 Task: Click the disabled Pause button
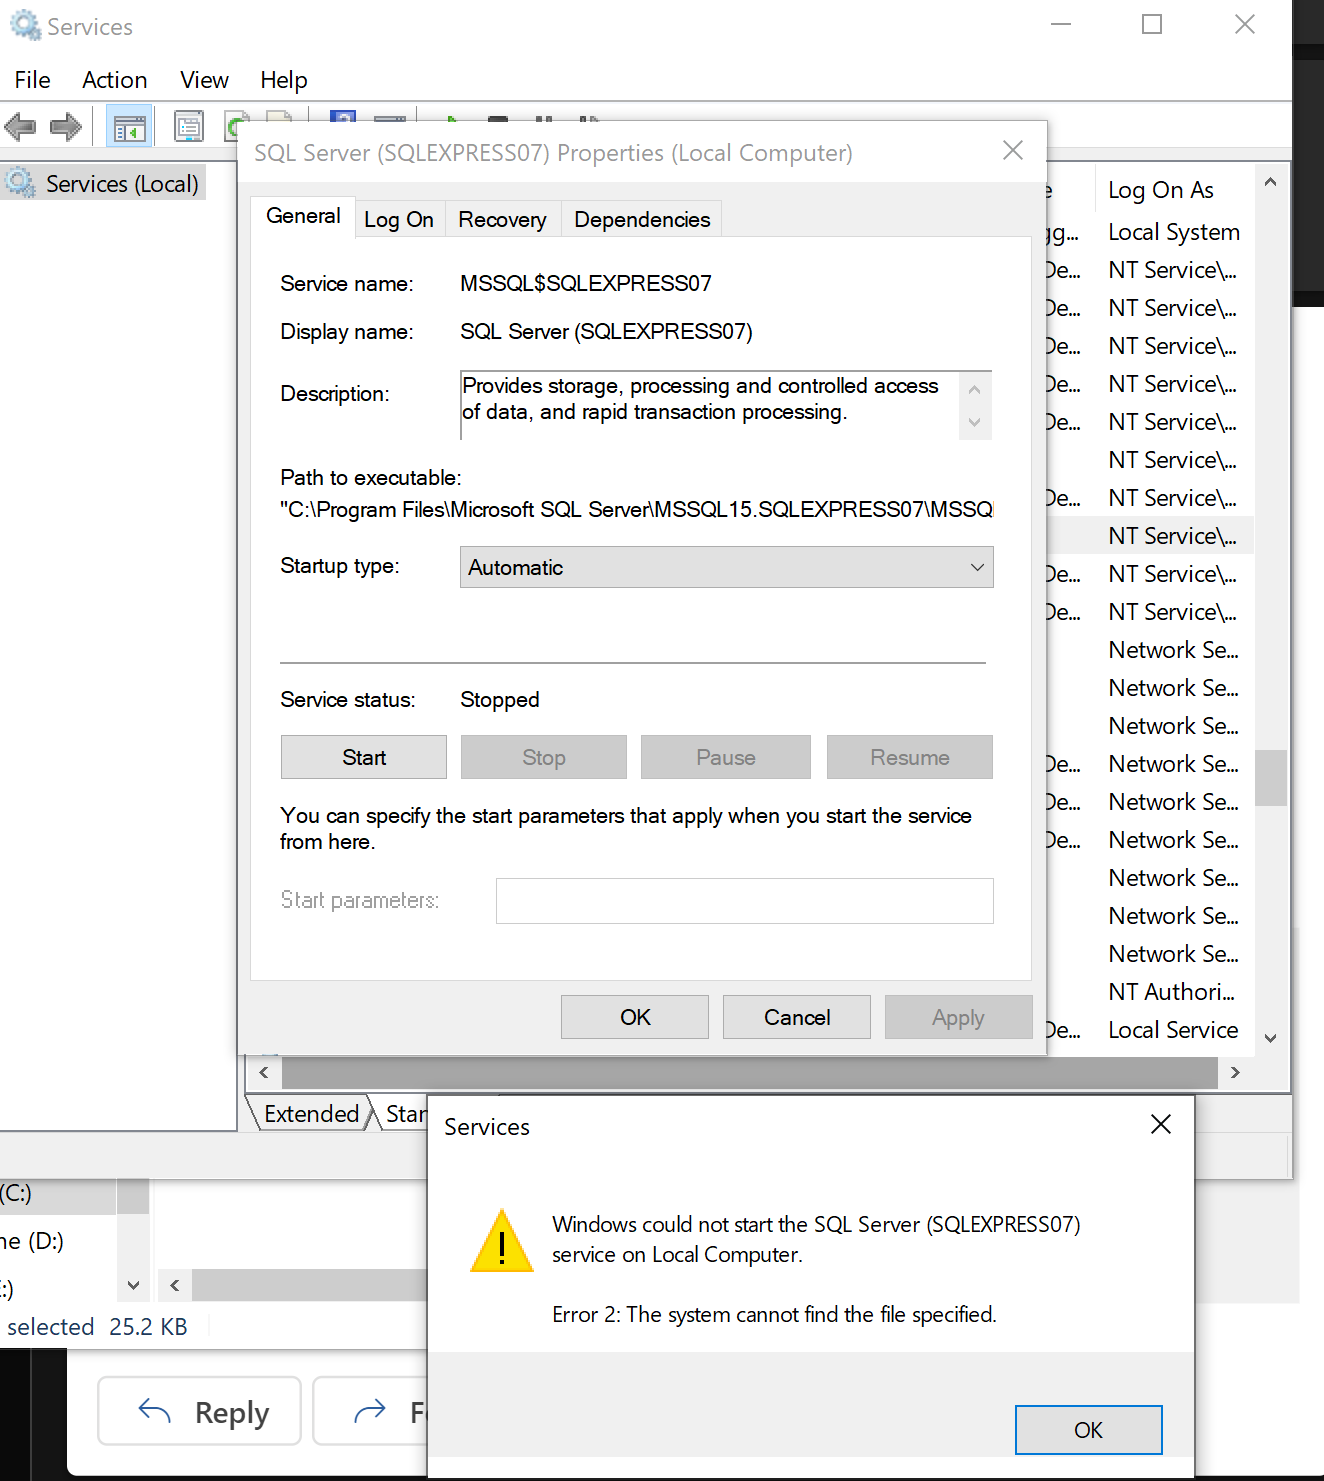pos(726,758)
